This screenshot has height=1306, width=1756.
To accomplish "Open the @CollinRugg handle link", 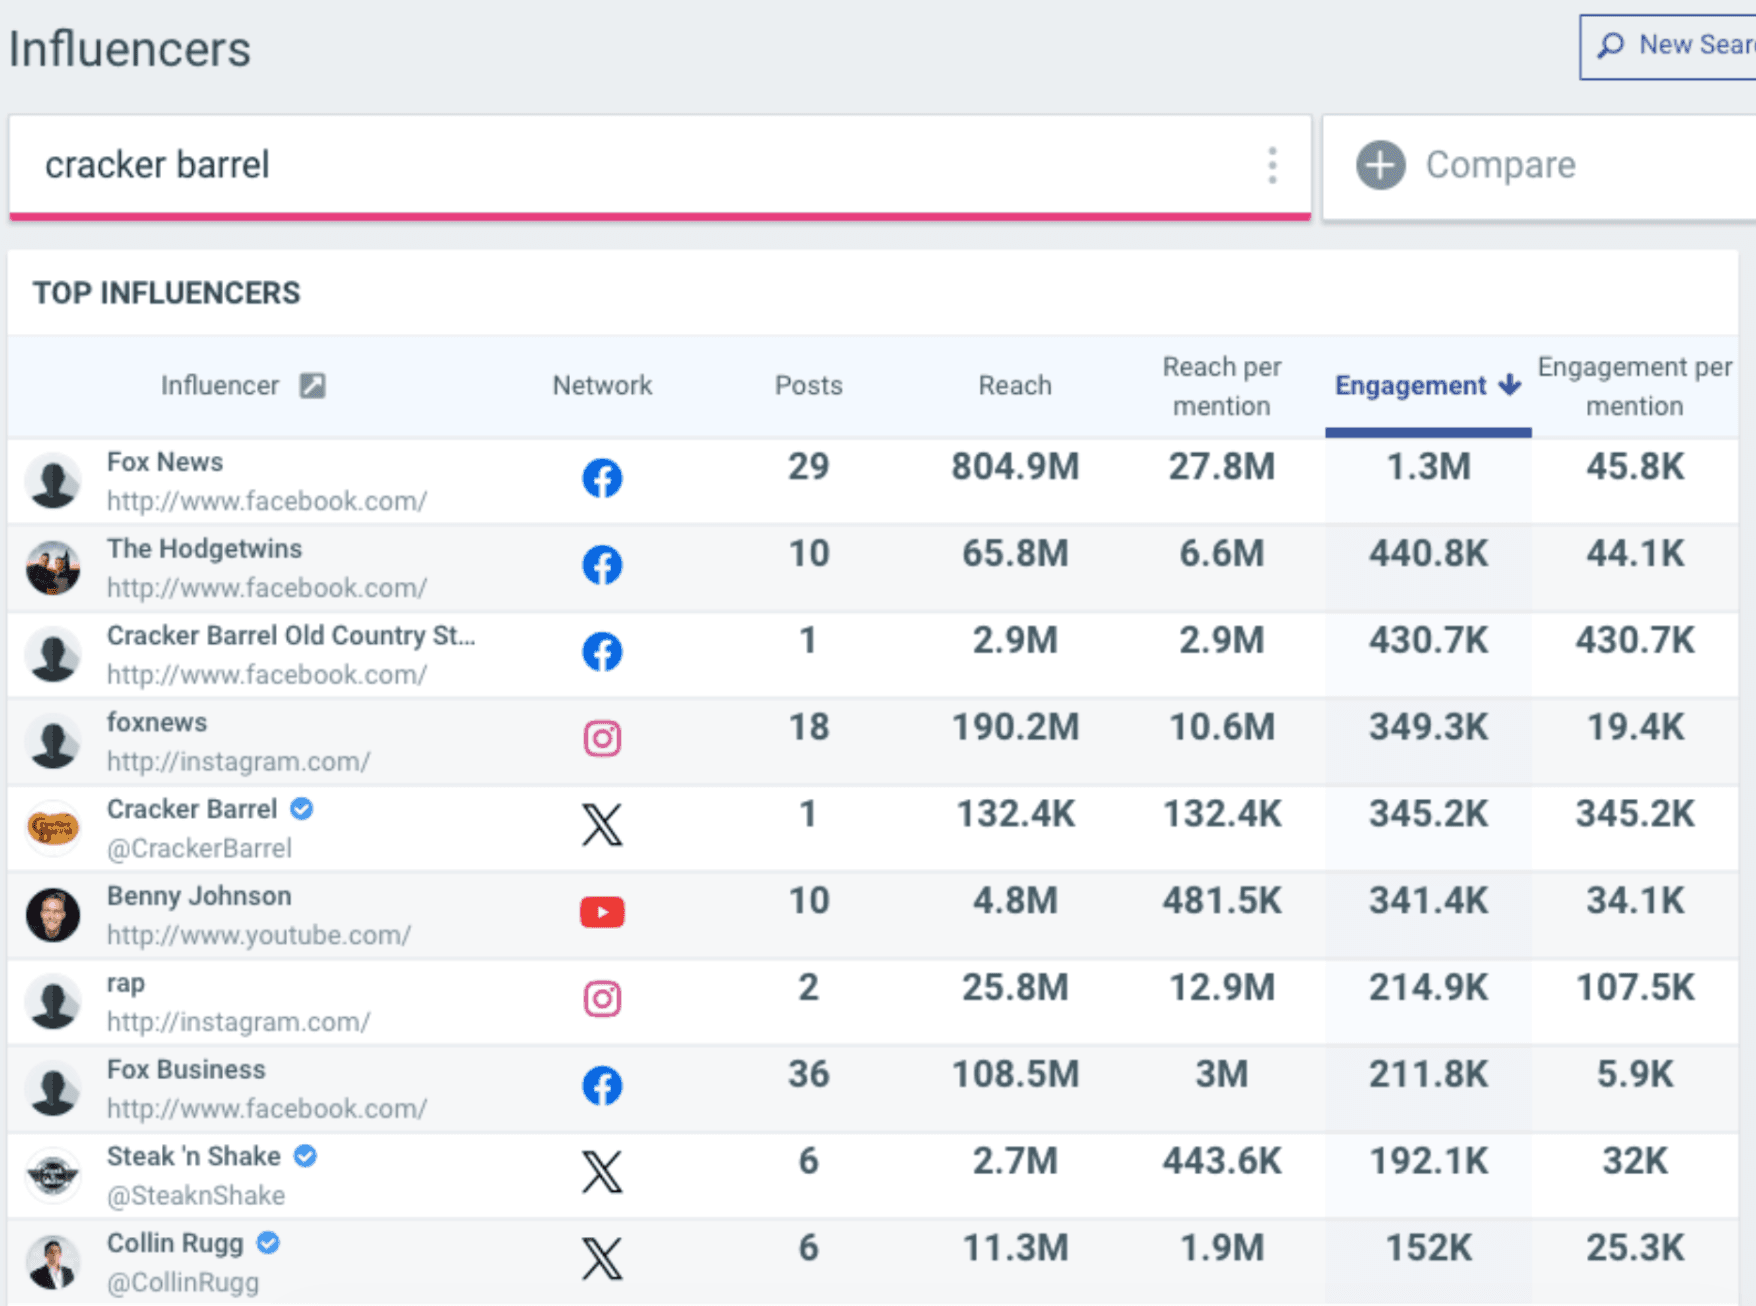I will coord(183,1283).
